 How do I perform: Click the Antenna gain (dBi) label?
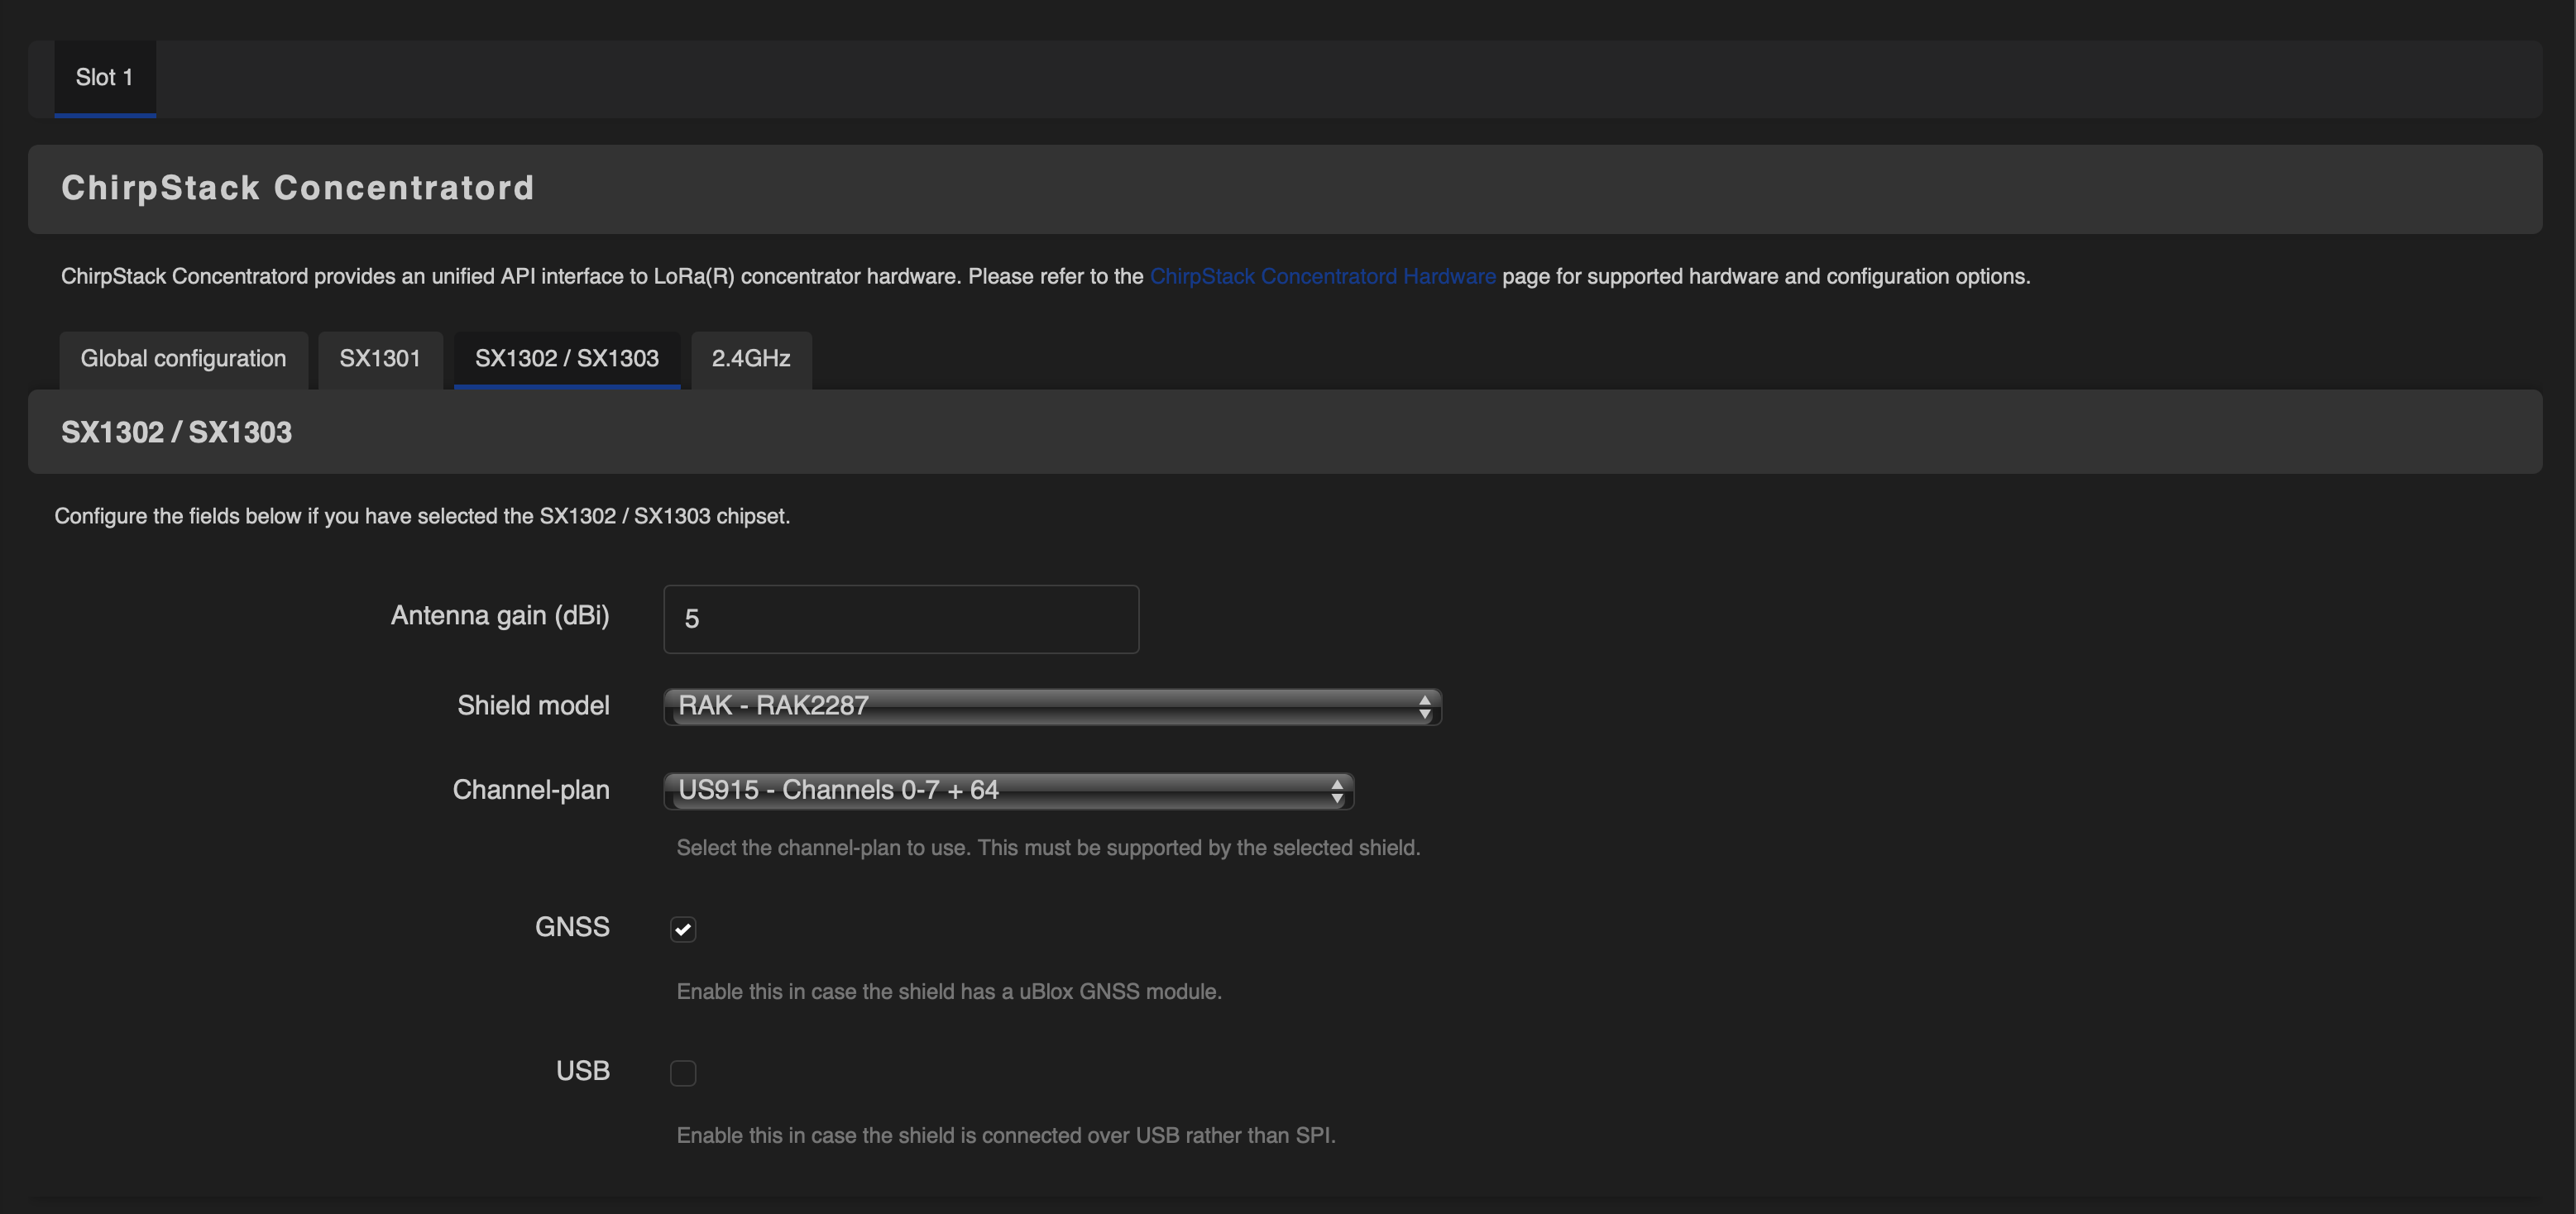(x=500, y=615)
